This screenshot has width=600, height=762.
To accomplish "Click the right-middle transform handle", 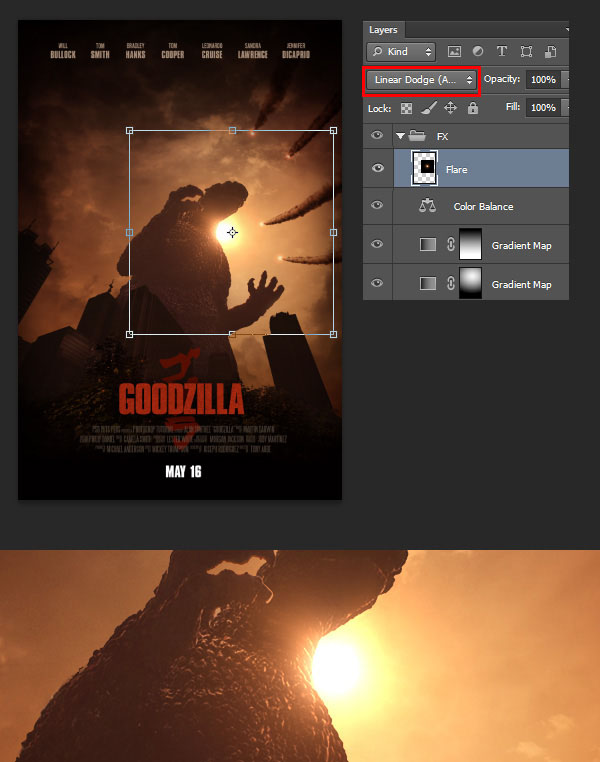I will pos(333,232).
